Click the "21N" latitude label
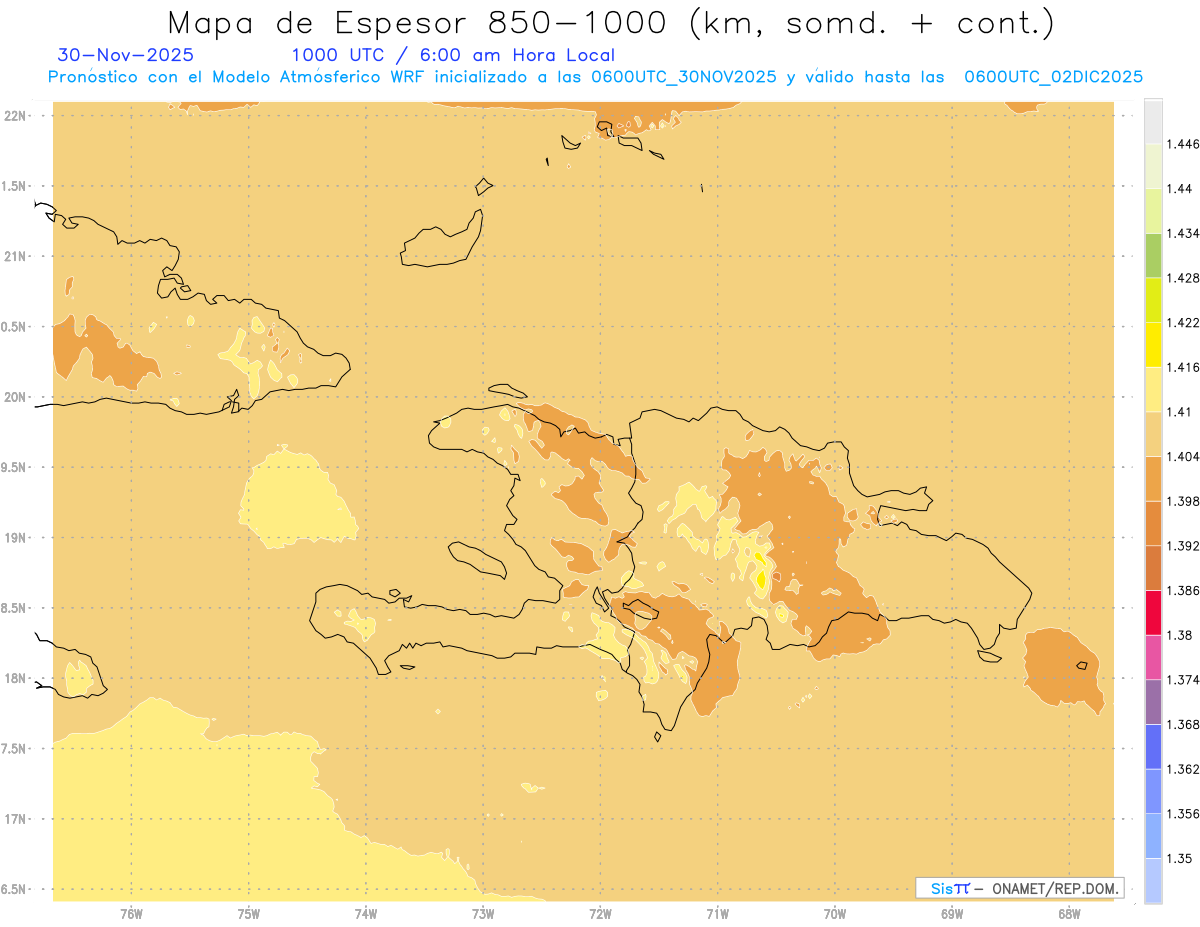This screenshot has height=927, width=1200. pos(14,257)
